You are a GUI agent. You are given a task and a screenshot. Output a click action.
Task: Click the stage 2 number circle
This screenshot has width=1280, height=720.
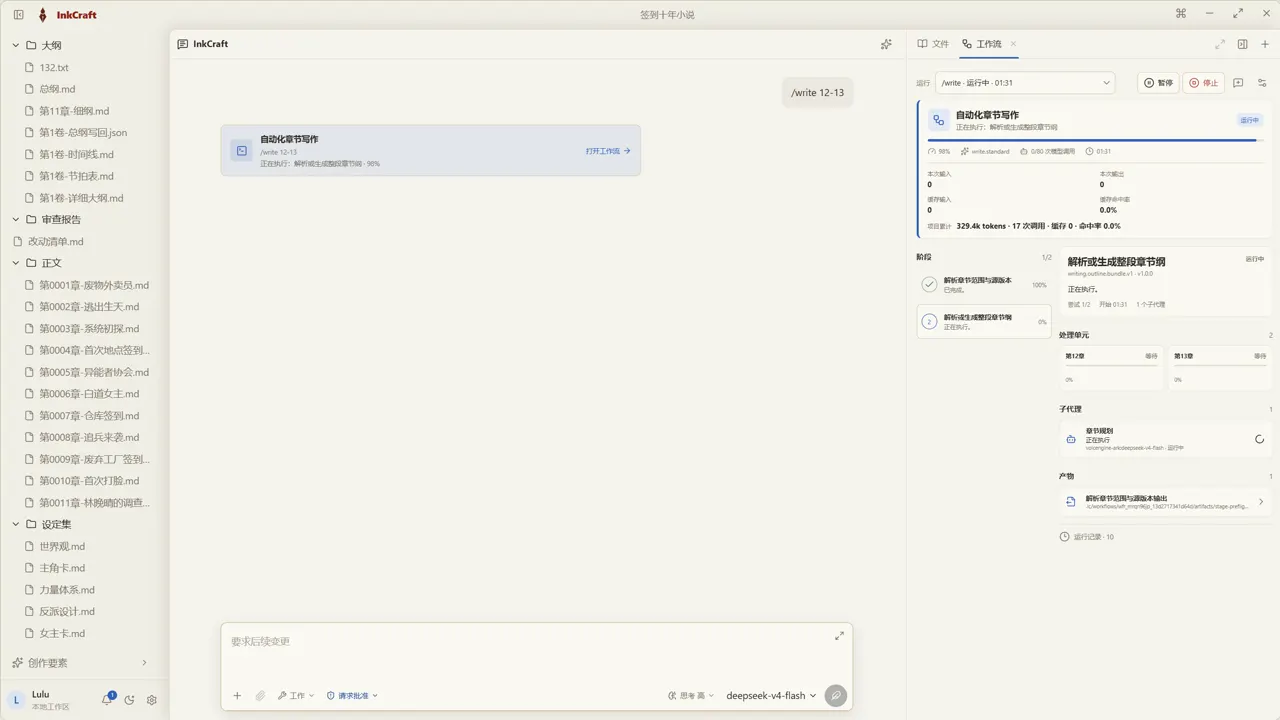pos(929,322)
